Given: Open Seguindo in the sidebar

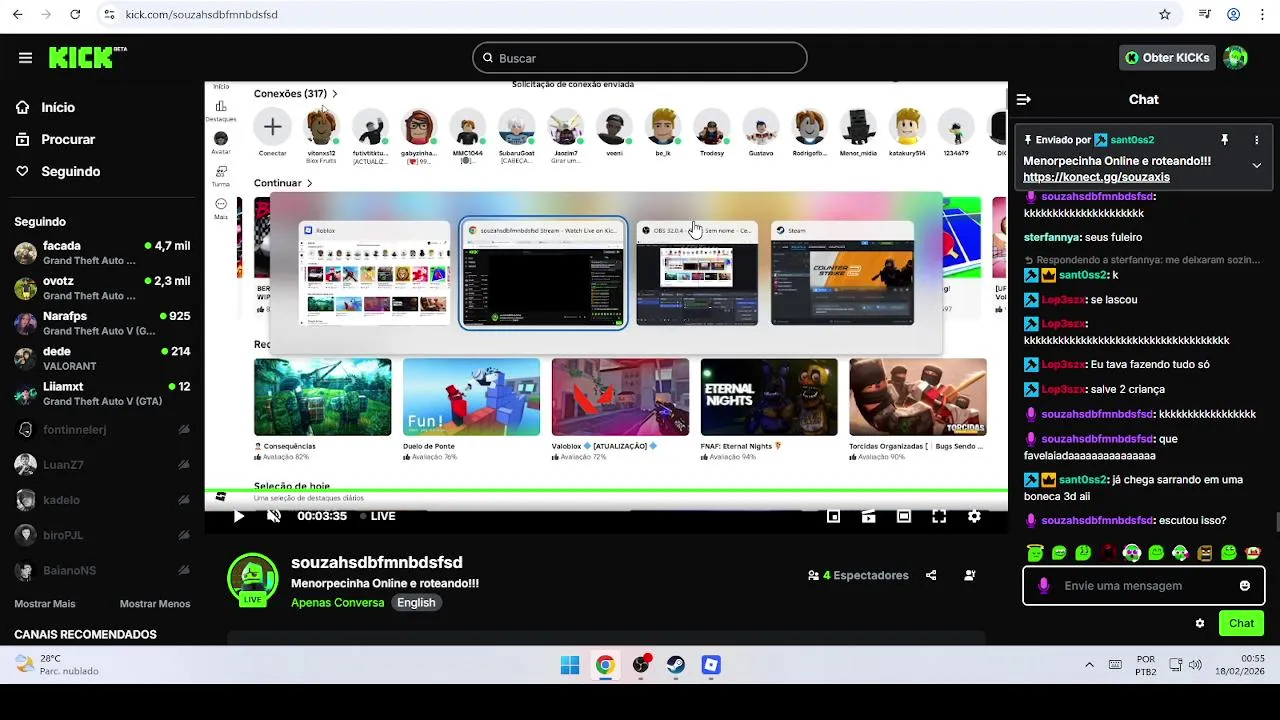Looking at the screenshot, I should tap(70, 171).
